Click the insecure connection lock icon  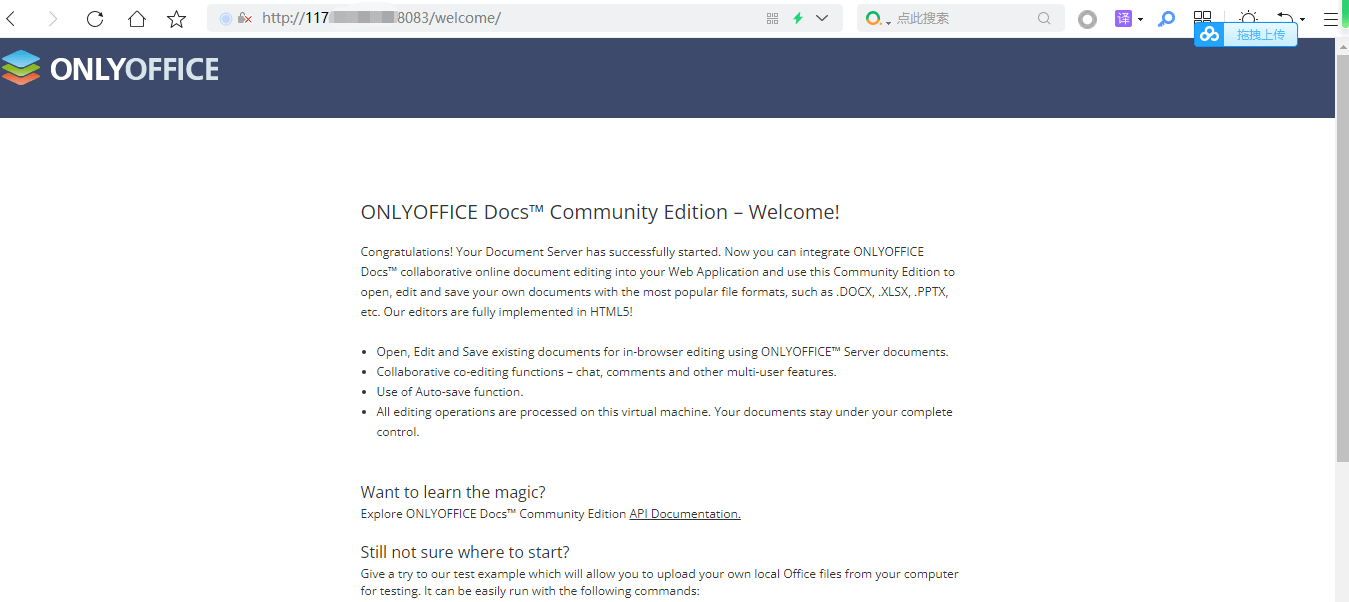pos(244,18)
